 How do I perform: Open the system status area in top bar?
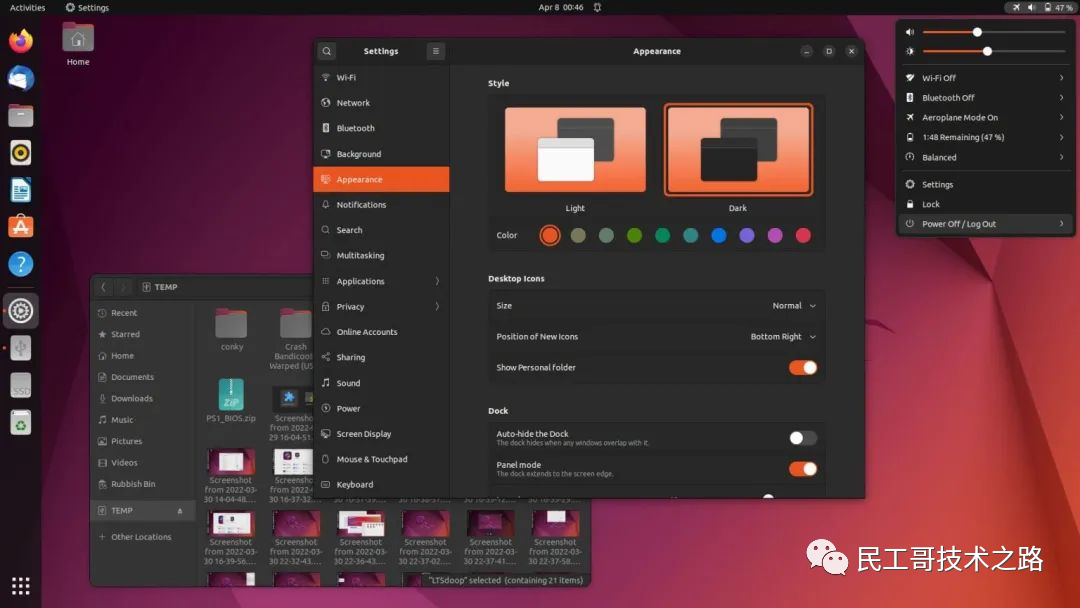click(x=1042, y=8)
